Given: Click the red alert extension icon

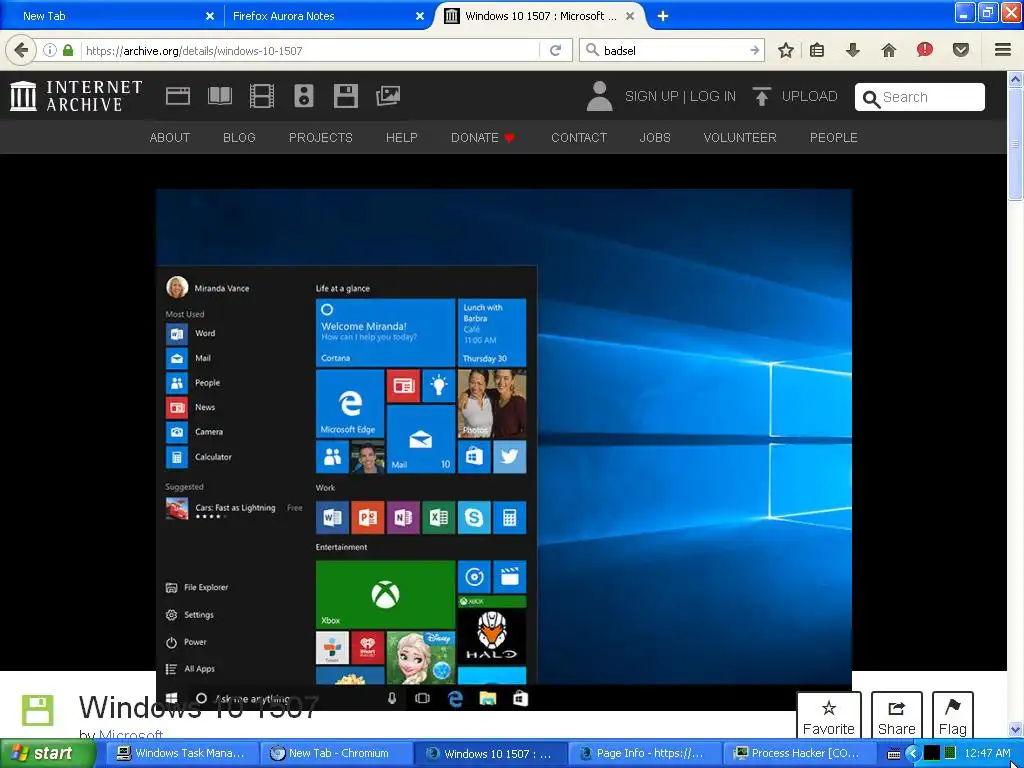Looking at the screenshot, I should click(924, 50).
